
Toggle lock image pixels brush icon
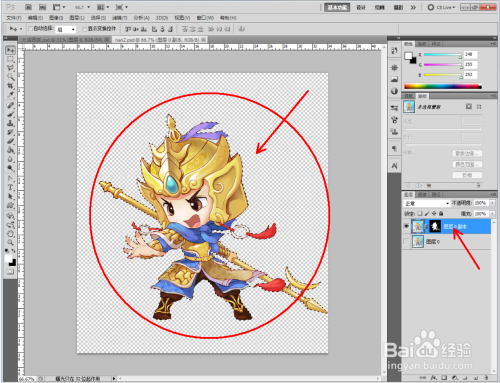pos(427,213)
